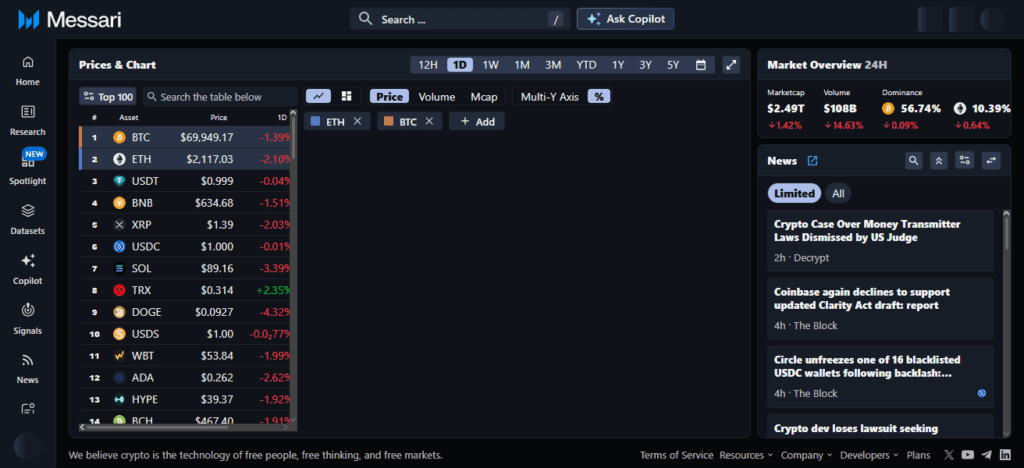Select the 1M timeframe
Screen dimensions: 1024x468
[522, 65]
